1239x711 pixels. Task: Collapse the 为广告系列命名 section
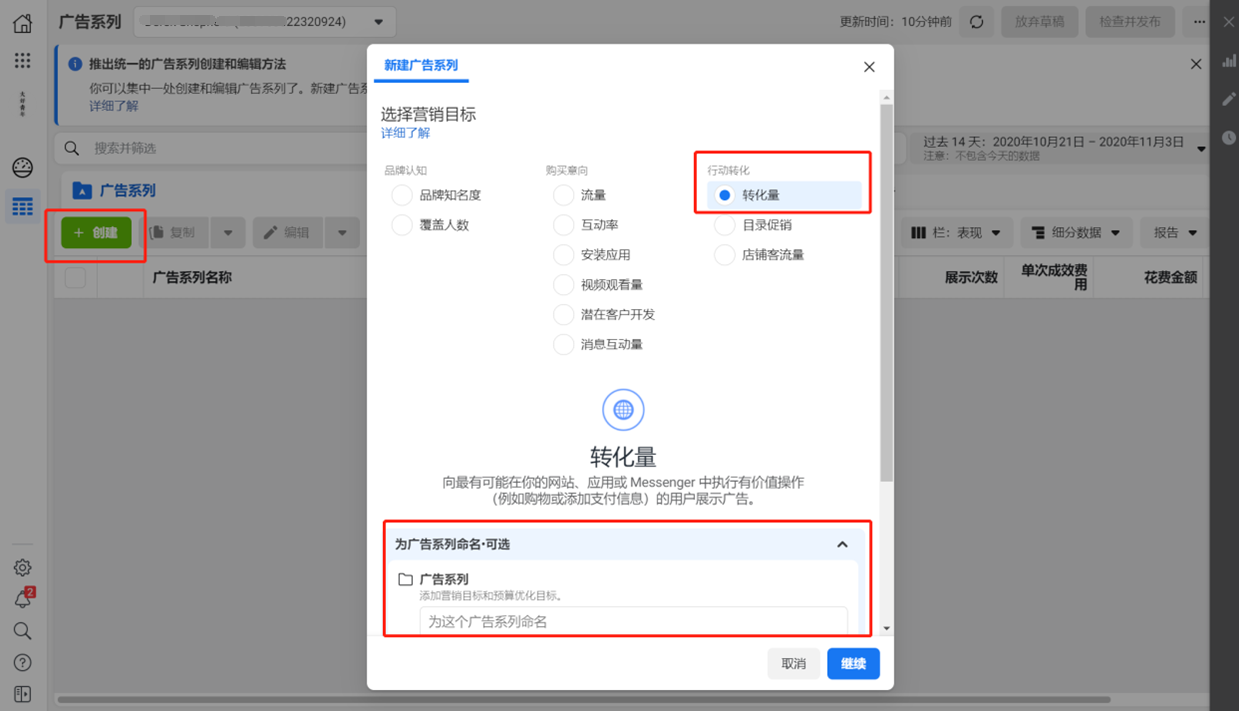843,544
